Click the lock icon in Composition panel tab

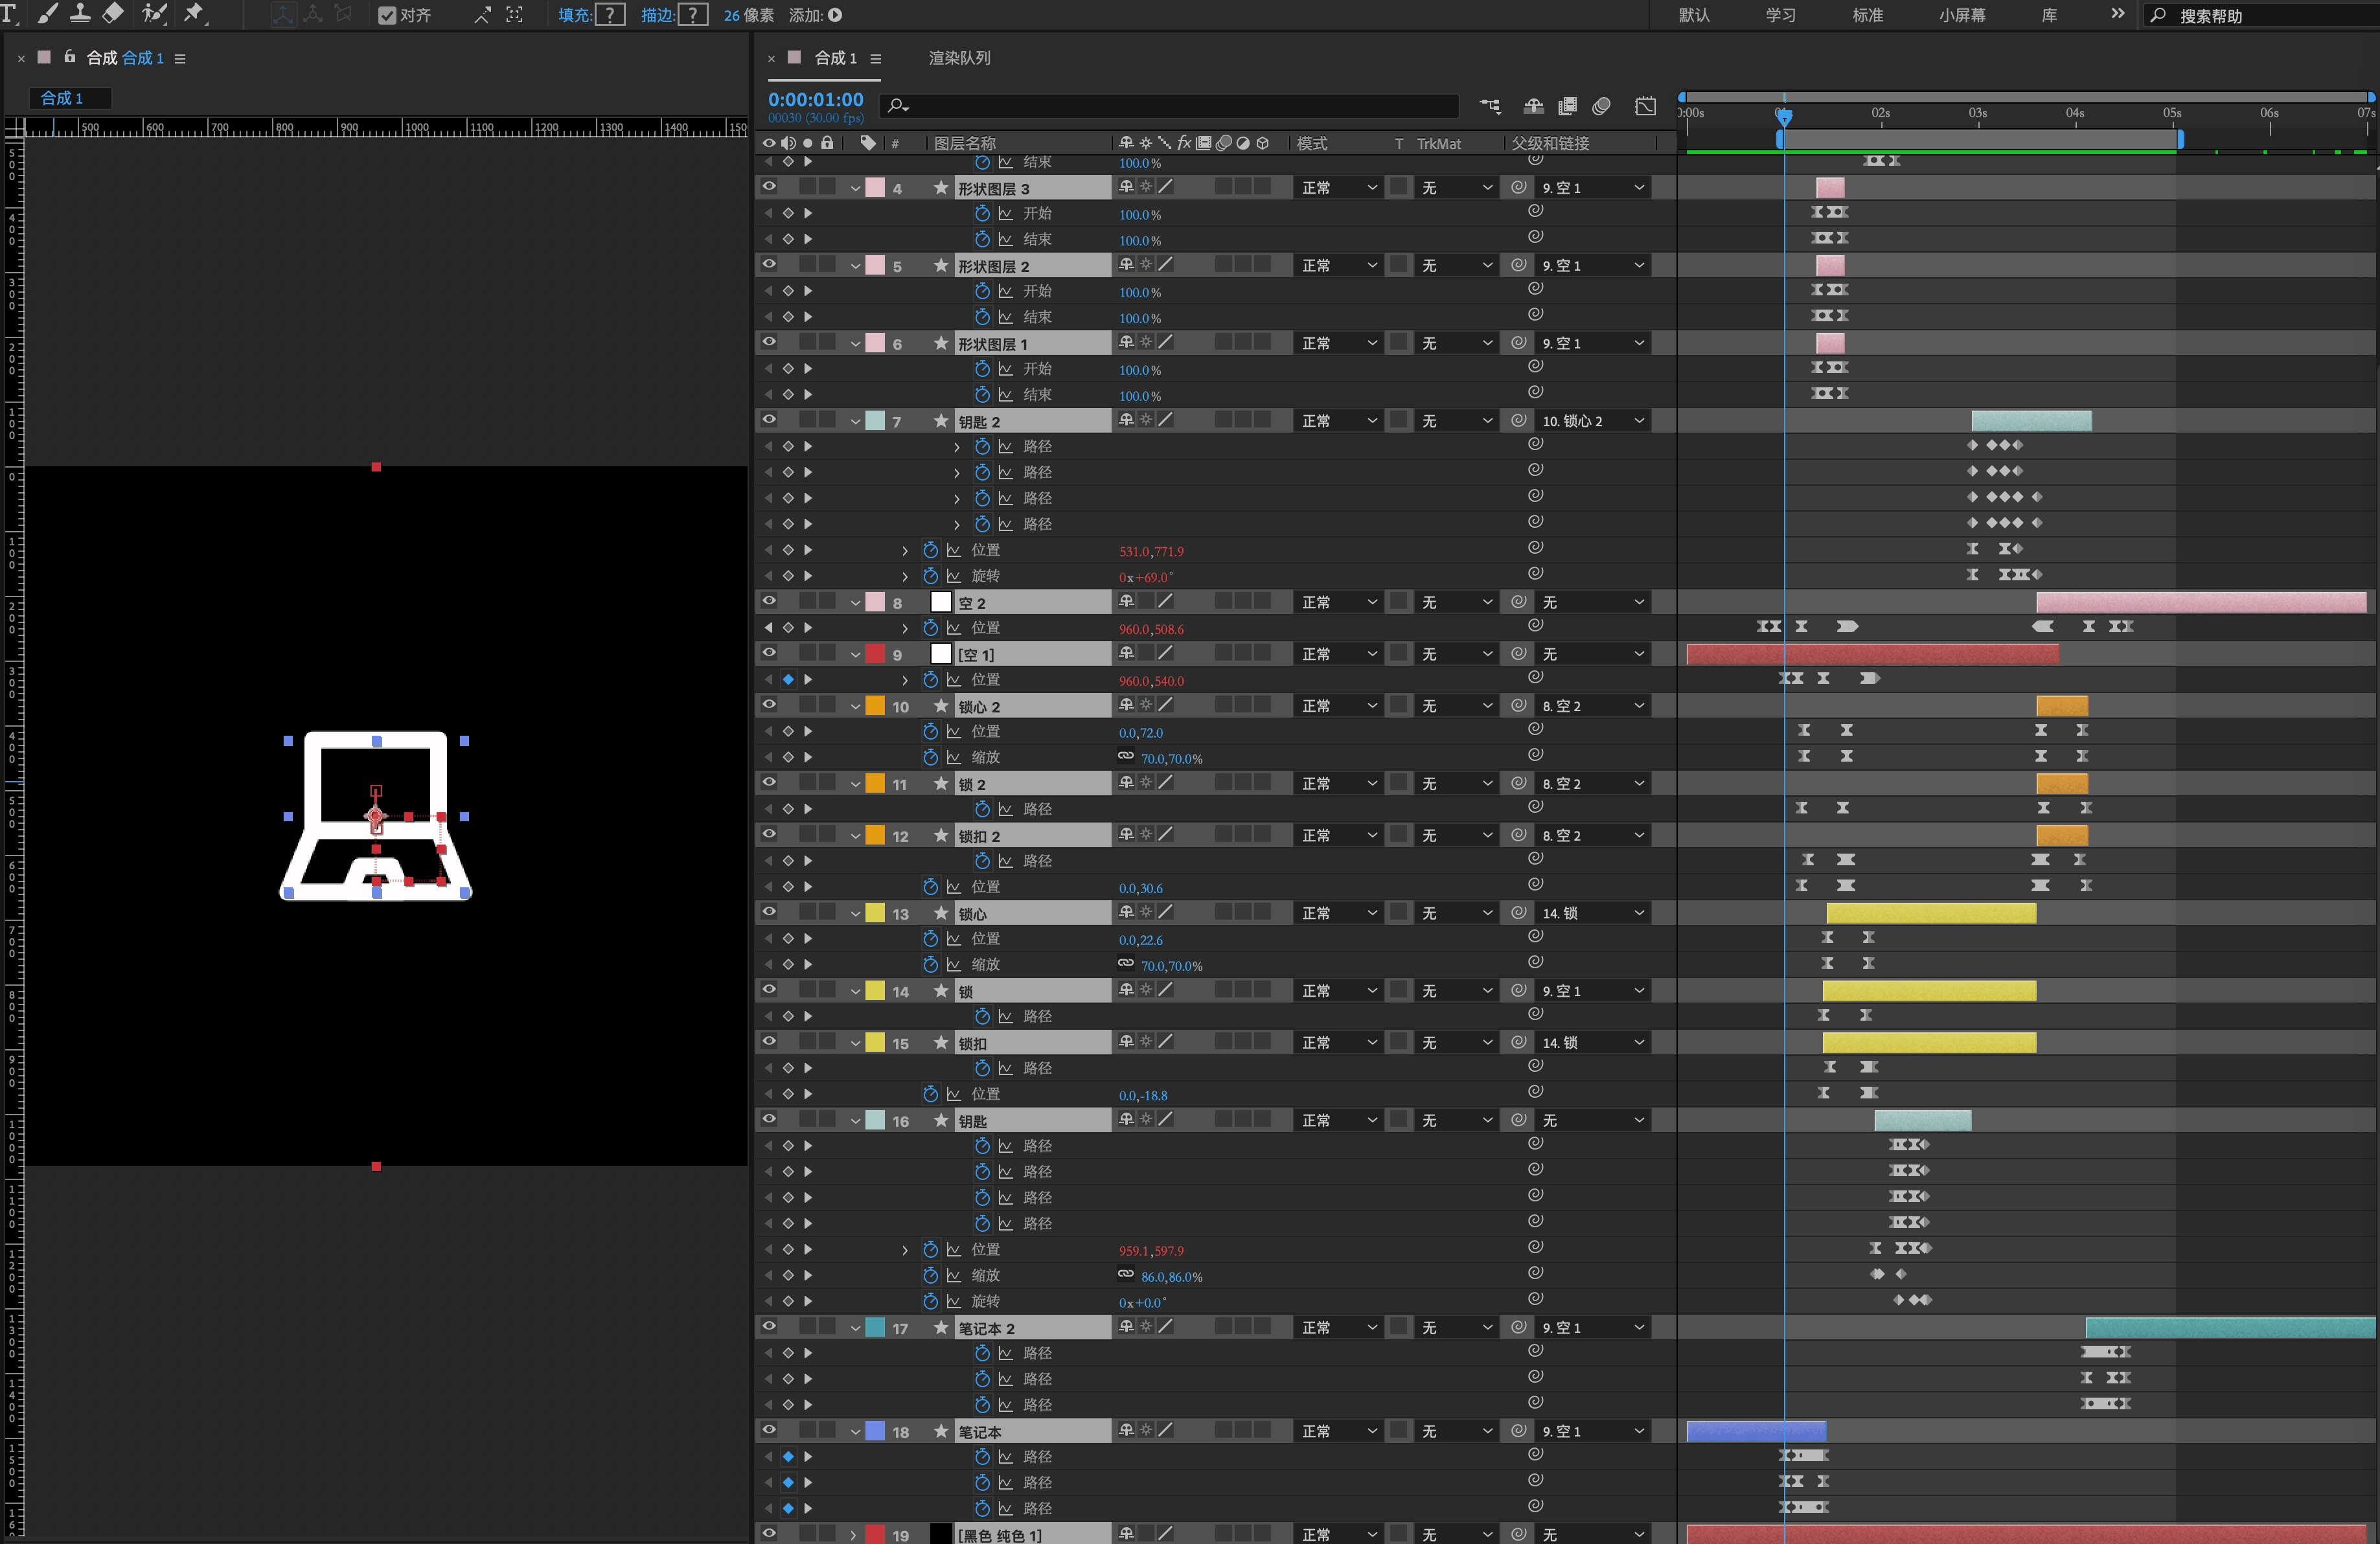tap(70, 57)
